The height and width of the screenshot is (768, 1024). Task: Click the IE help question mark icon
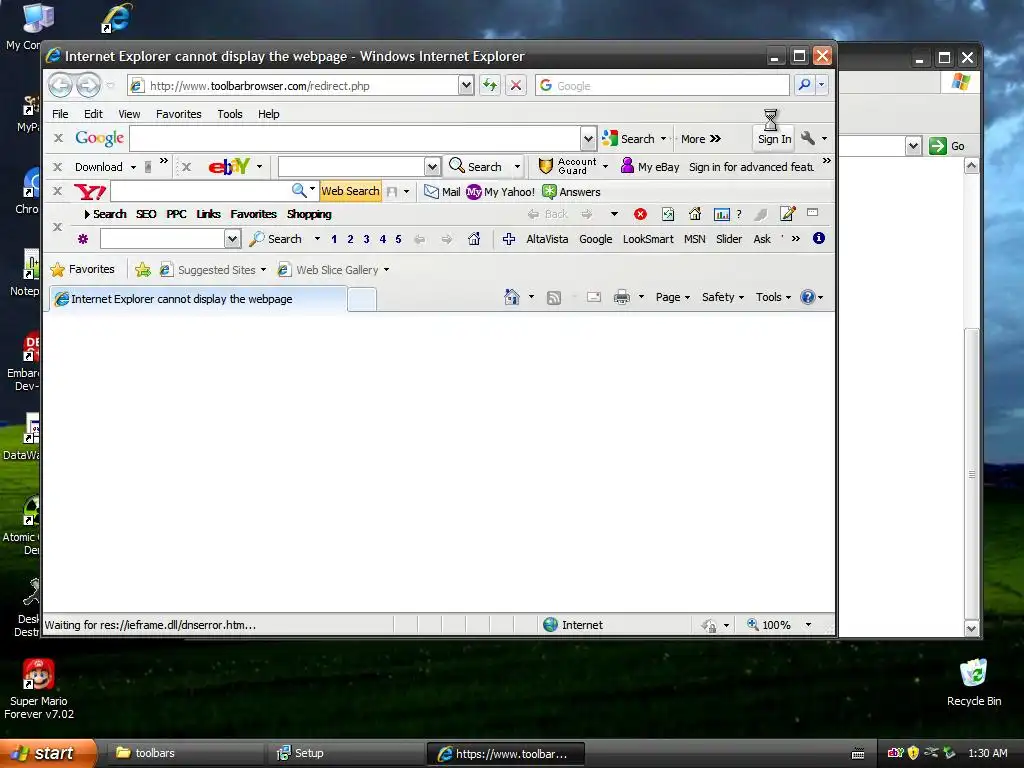tap(808, 297)
